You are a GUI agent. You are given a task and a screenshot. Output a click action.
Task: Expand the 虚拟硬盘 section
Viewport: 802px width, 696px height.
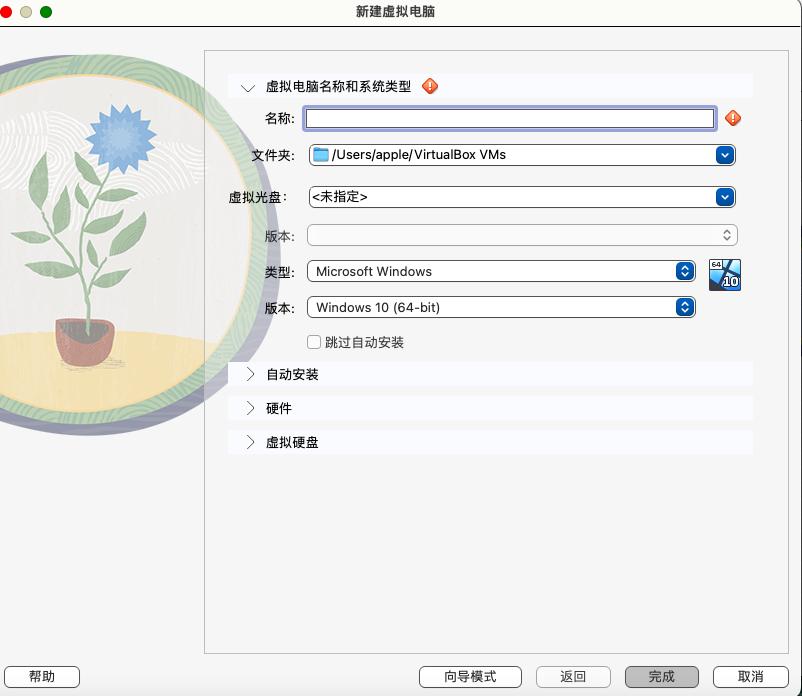pyautogui.click(x=250, y=442)
